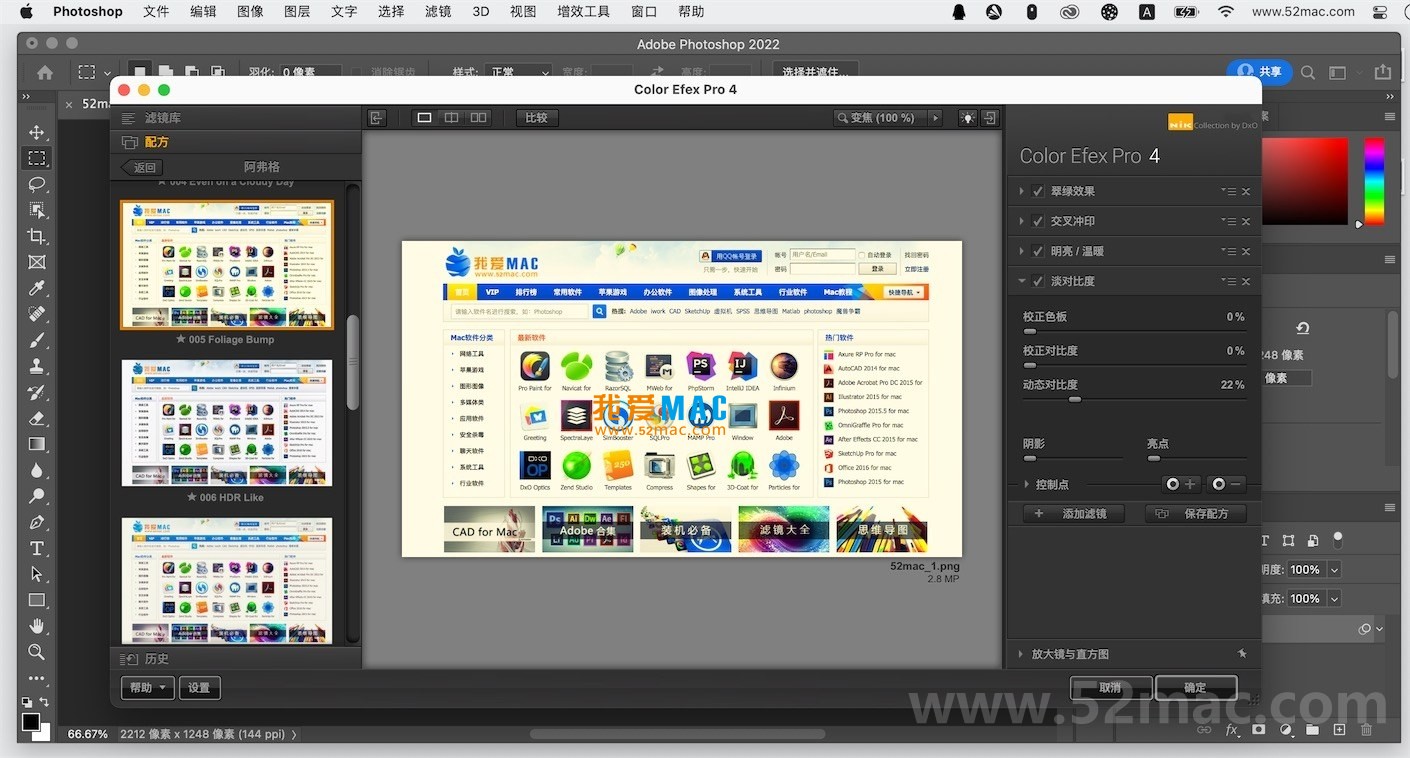
Task: Select the Brush tool
Action: [37, 340]
